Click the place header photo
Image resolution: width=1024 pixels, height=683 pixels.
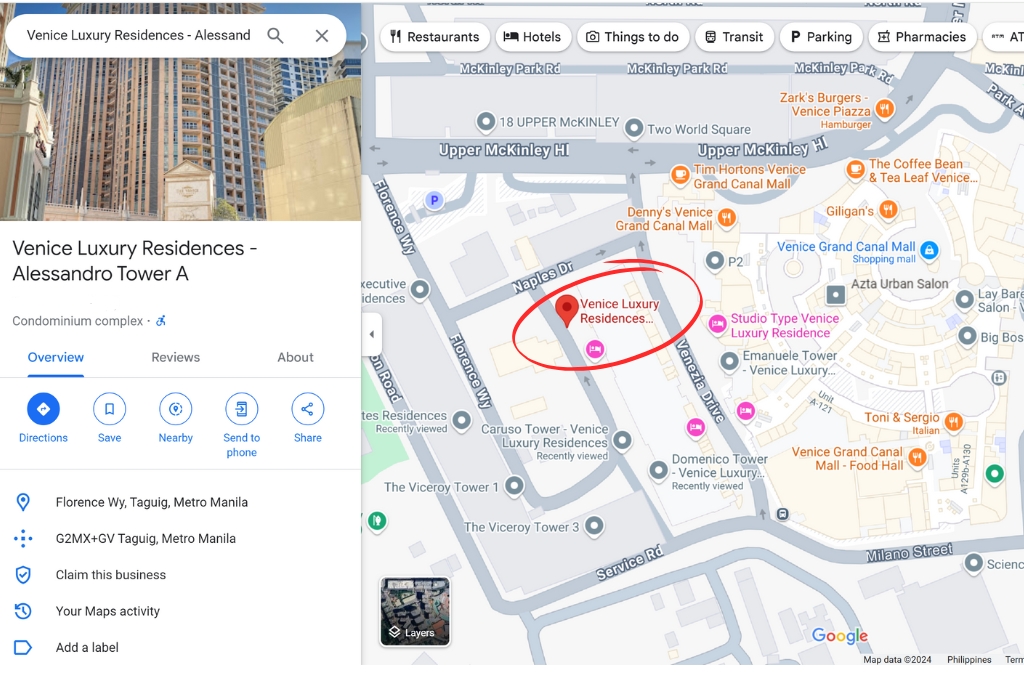pos(180,139)
